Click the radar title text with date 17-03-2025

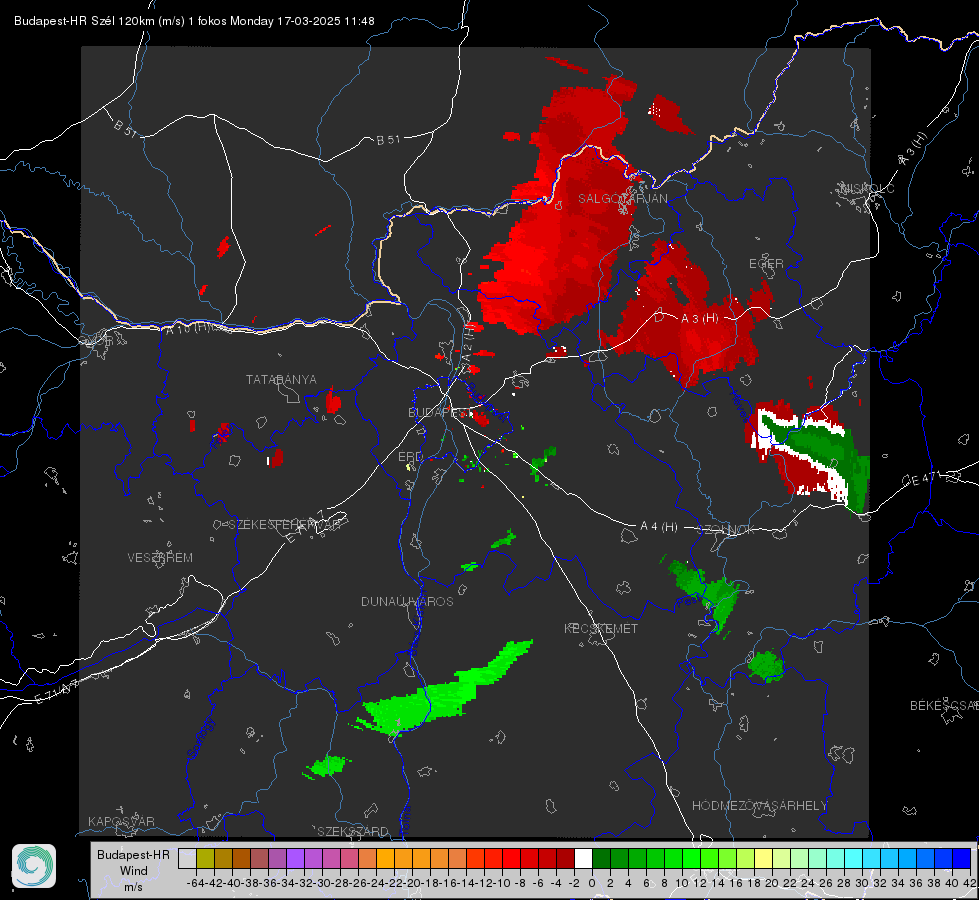(194, 21)
